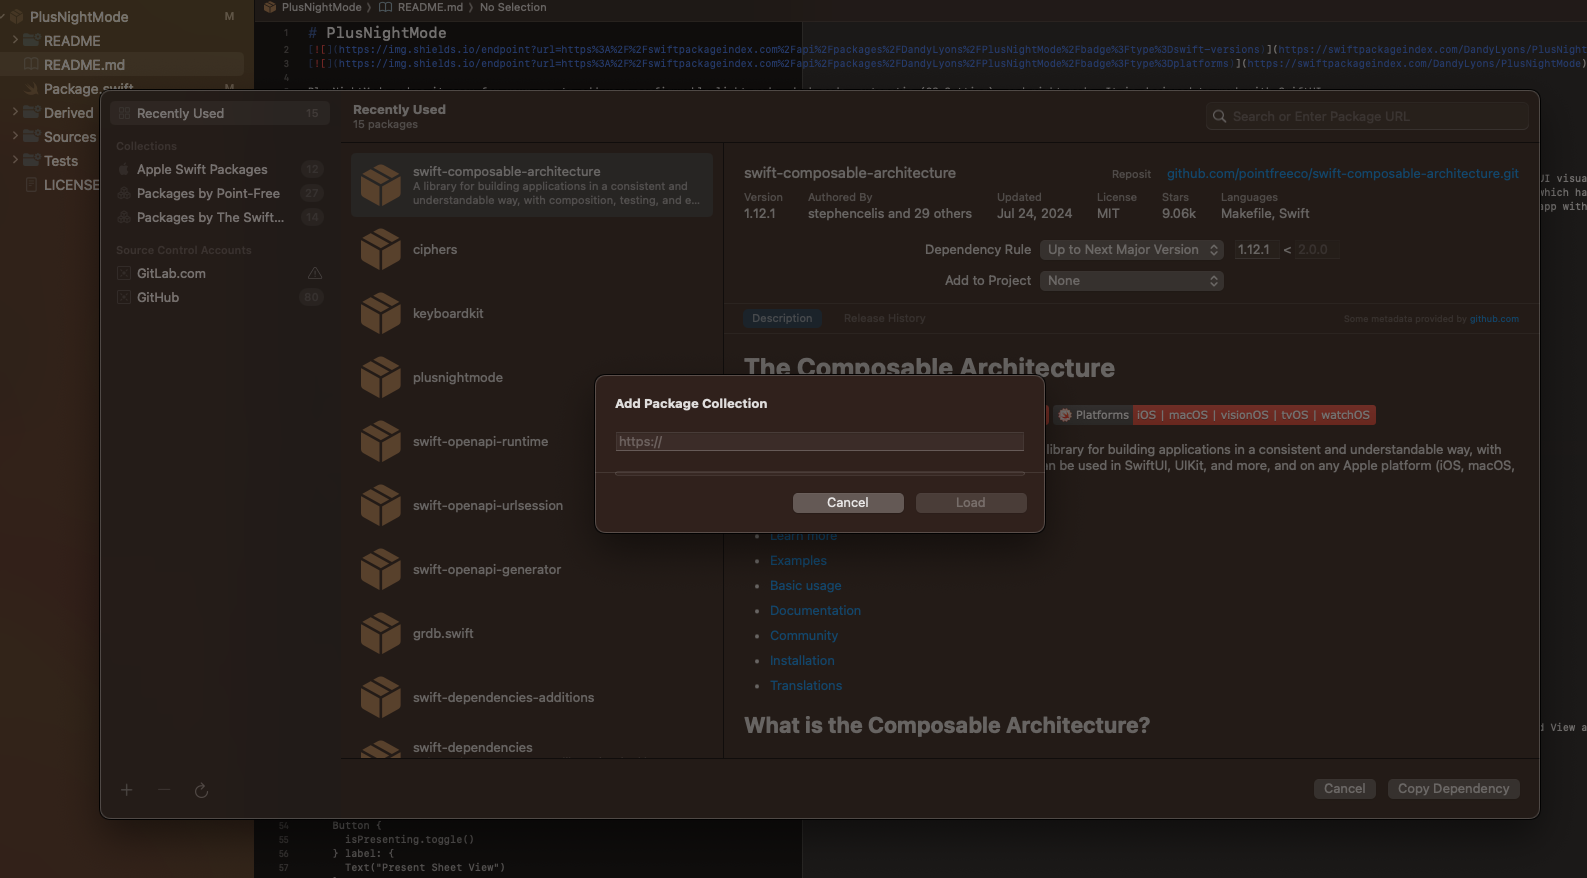Expand the Tests folder in navigator
1587x878 pixels.
coord(15,160)
